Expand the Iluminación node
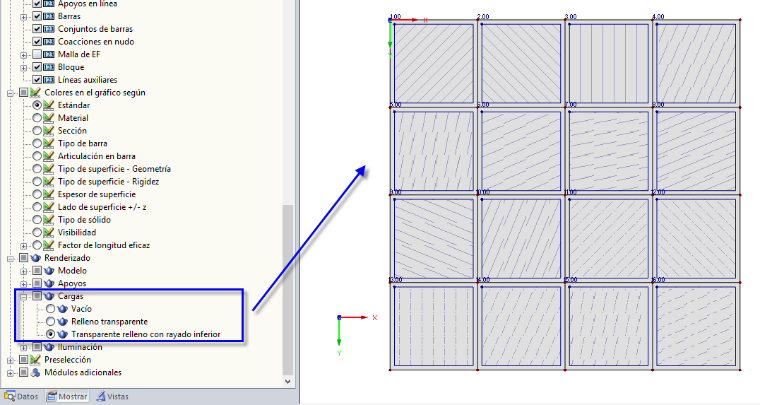760x405 pixels. pos(23,347)
